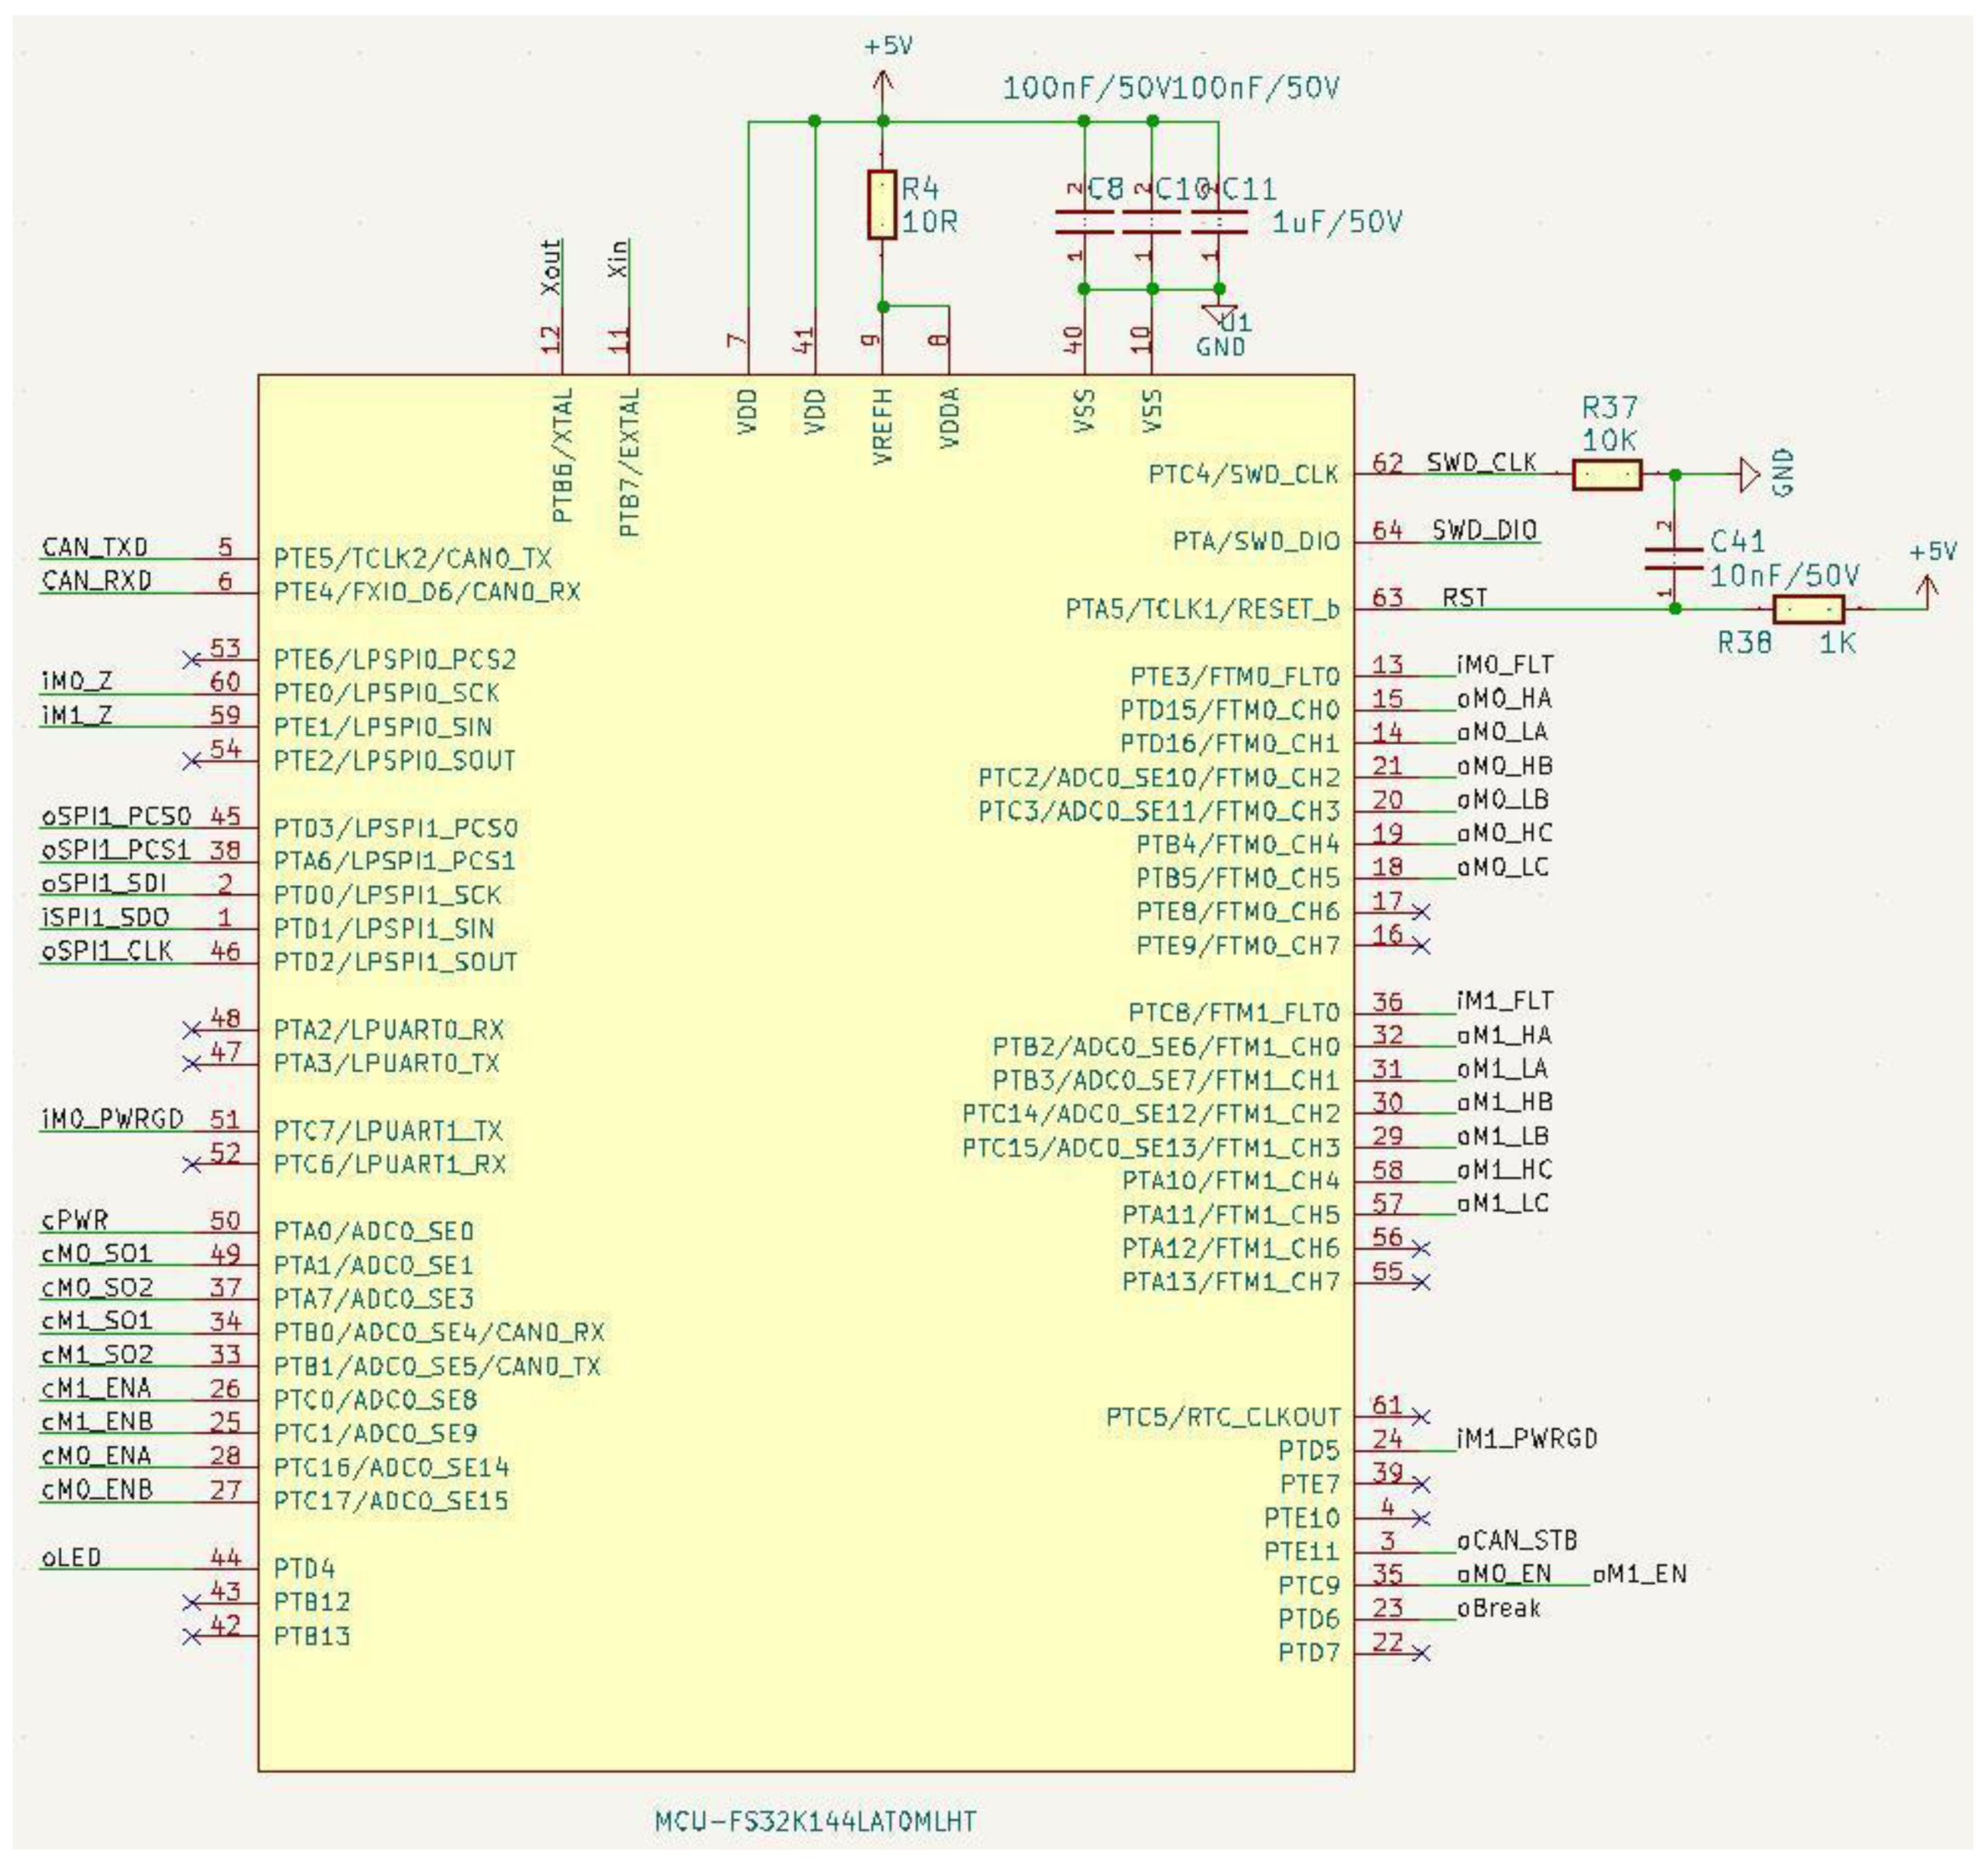Select the R4 10R resistor symbol
Viewport: 1988px width, 1862px height.
tap(881, 205)
